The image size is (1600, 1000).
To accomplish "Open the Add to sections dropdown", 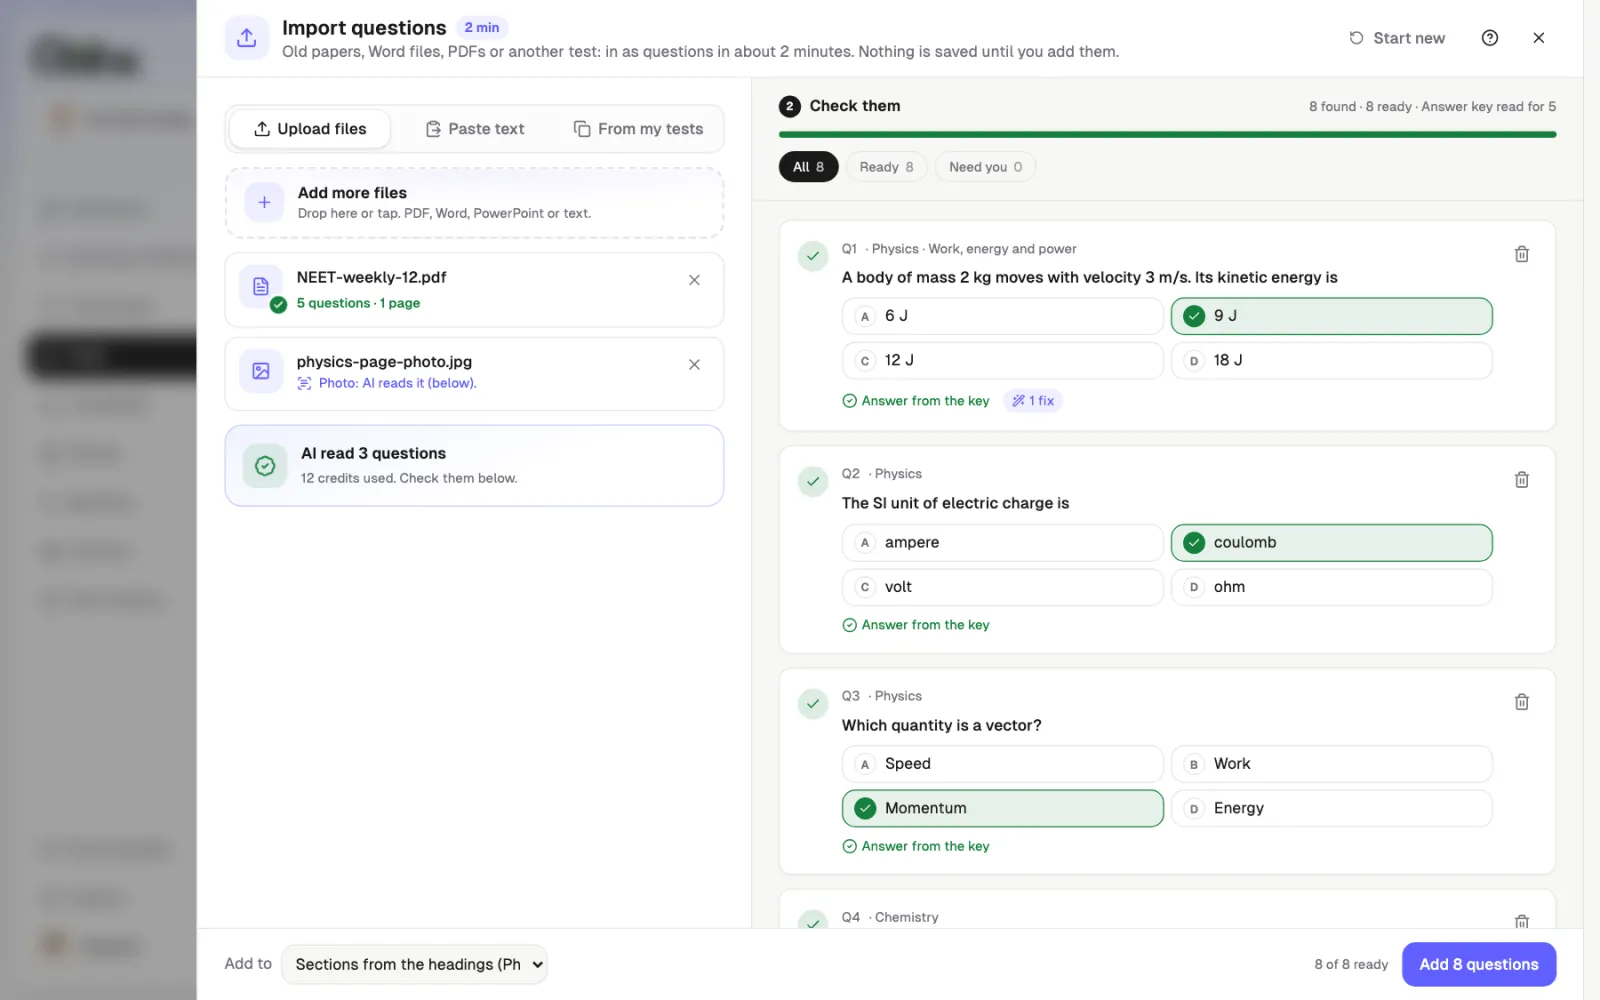I will coord(414,965).
